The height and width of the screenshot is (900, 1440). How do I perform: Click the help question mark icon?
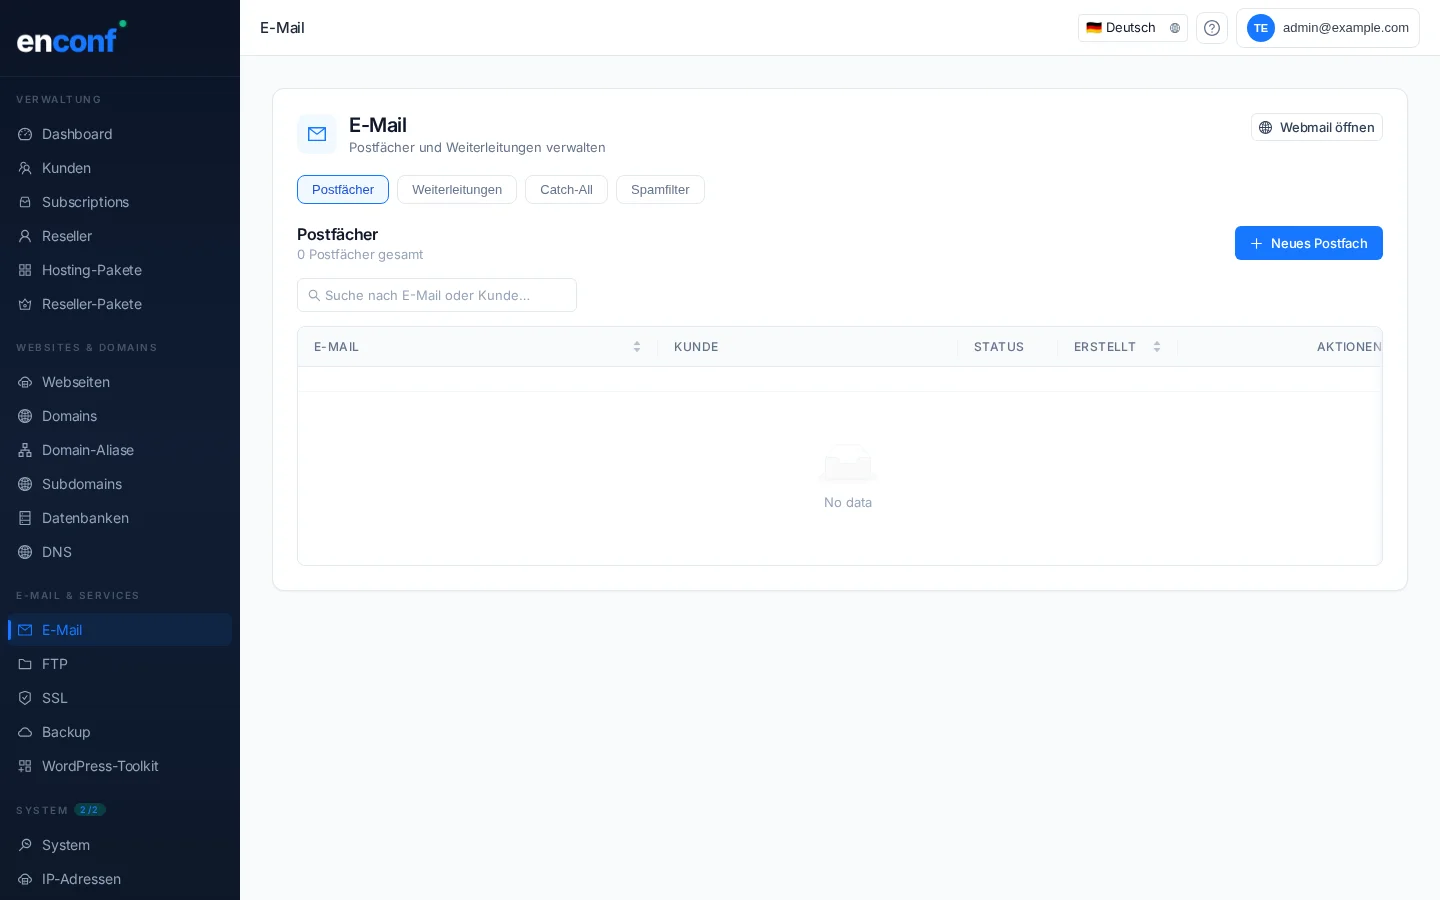click(x=1211, y=28)
